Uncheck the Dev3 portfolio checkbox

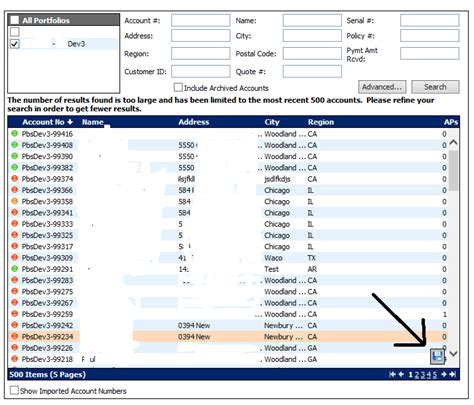pos(15,44)
